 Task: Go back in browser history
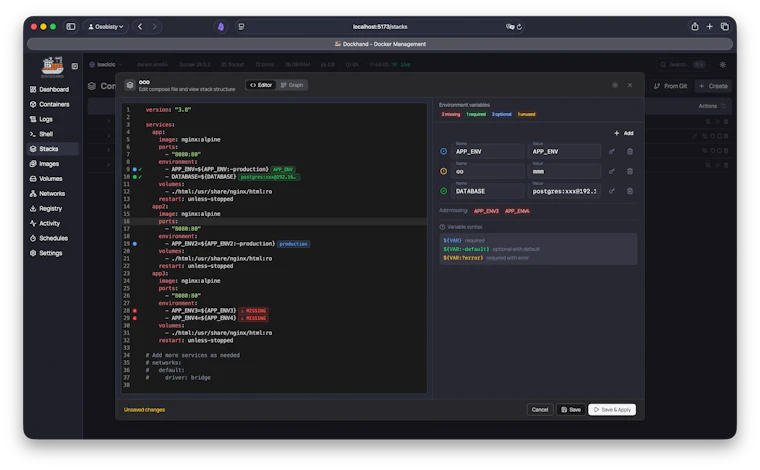click(140, 27)
